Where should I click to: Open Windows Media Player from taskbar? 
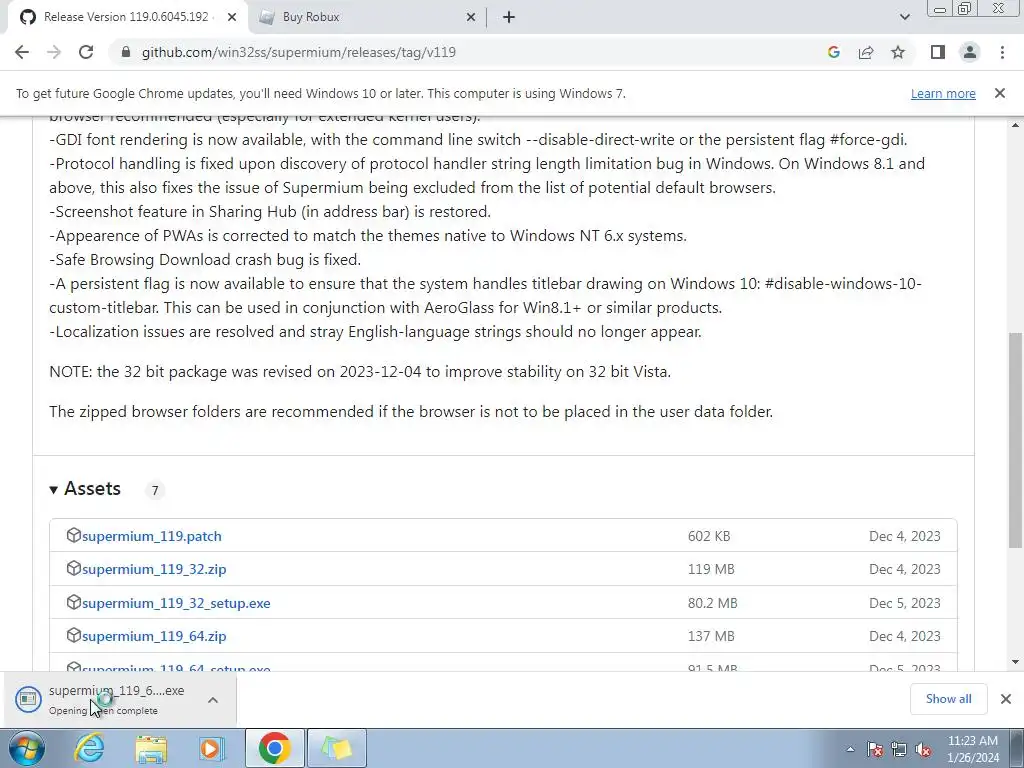pyautogui.click(x=212, y=748)
